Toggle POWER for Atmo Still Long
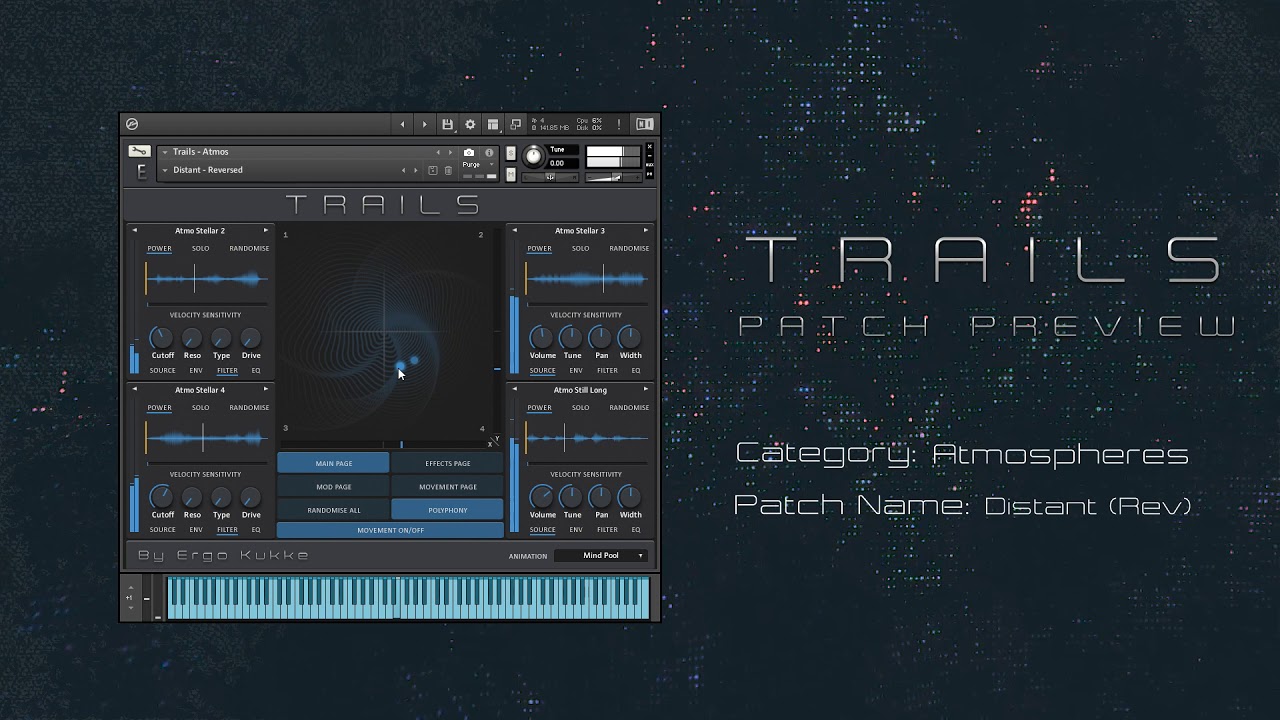The width and height of the screenshot is (1280, 720). pos(539,407)
